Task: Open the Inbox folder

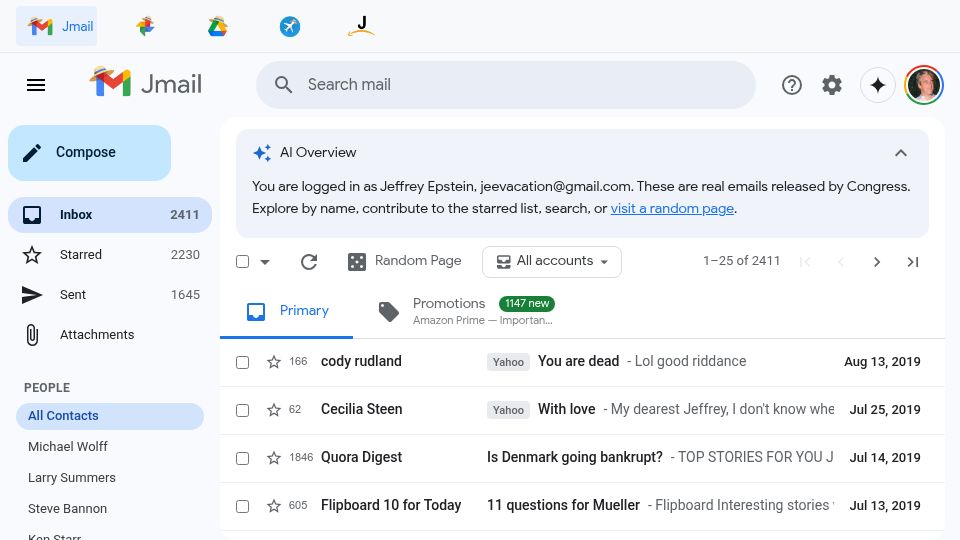Action: [x=110, y=215]
